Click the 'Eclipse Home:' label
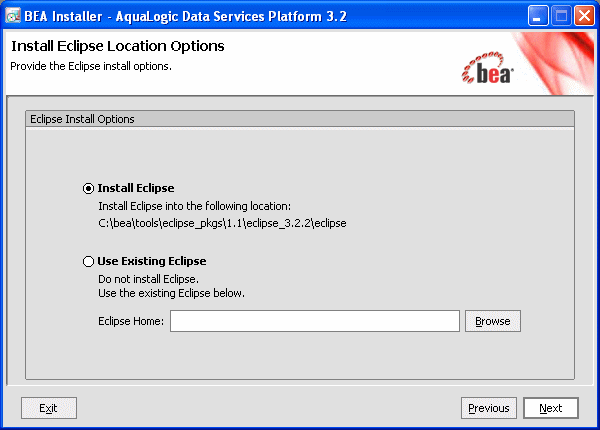 (x=131, y=321)
